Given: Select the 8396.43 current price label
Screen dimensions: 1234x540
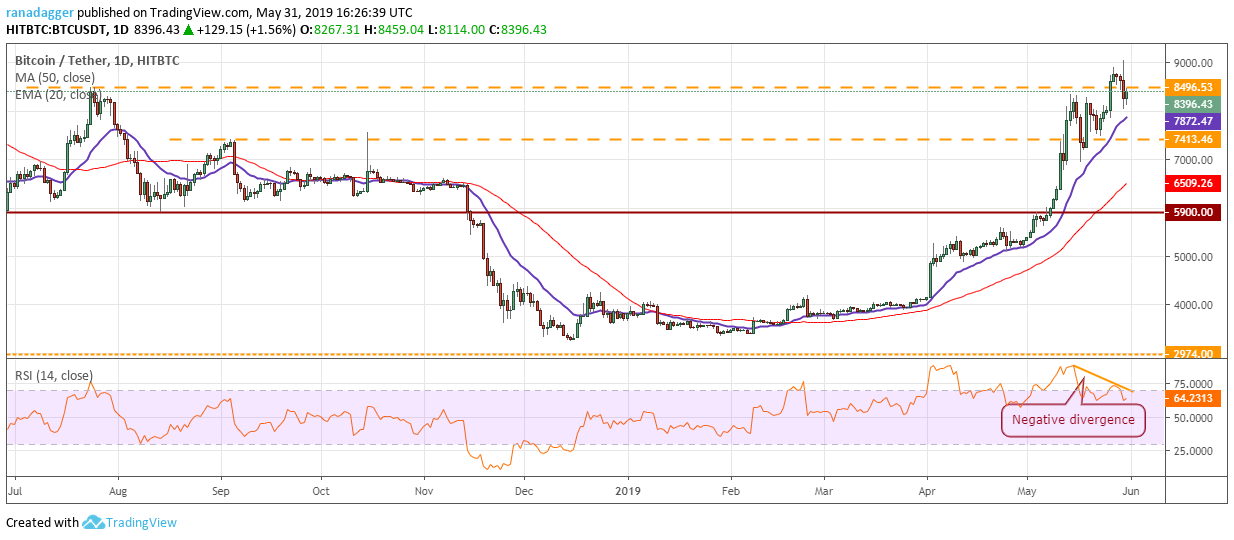Looking at the screenshot, I should (x=1193, y=104).
